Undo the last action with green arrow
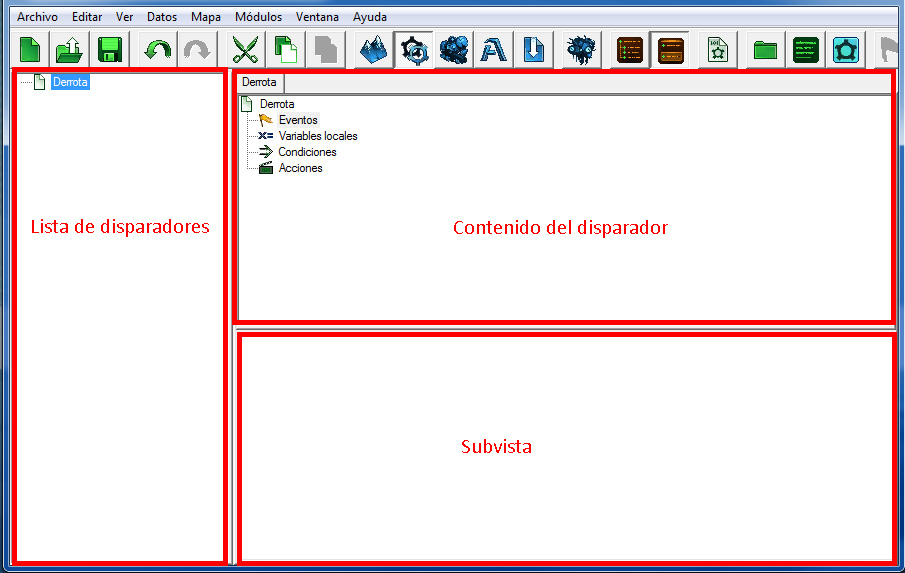The image size is (905, 573). pos(158,50)
